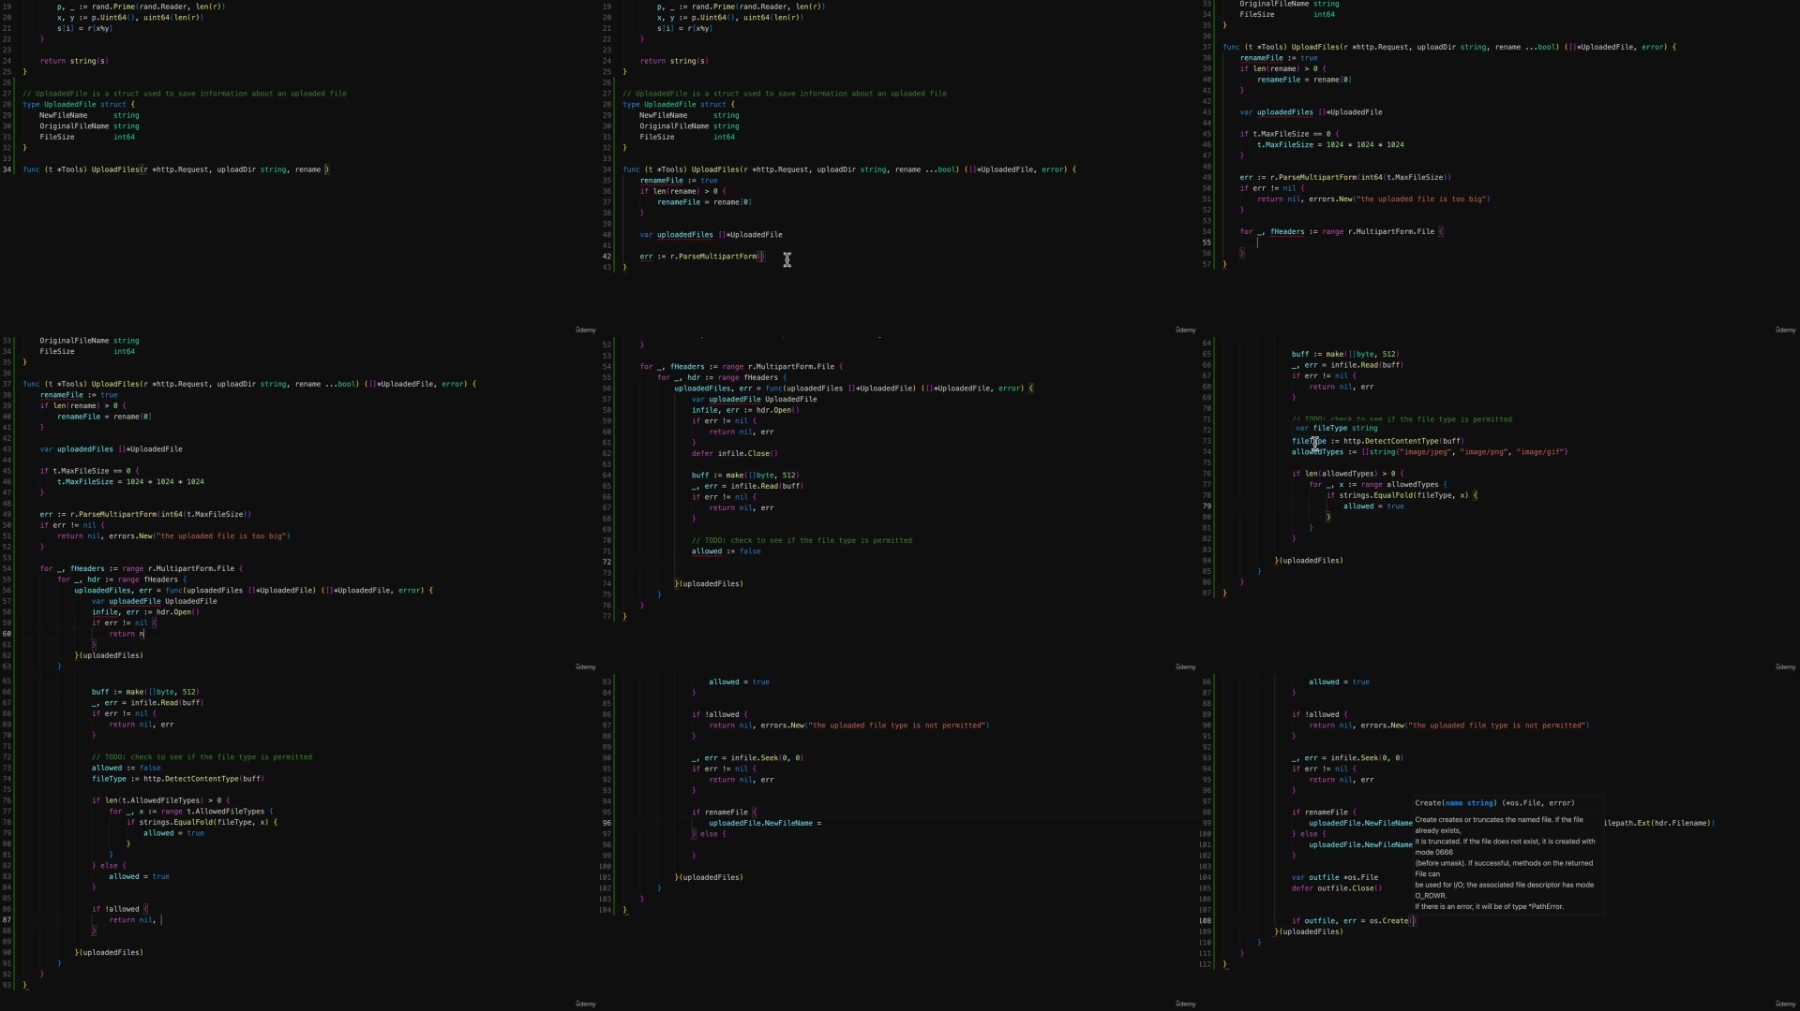Click the Udemy watermark in the center frame

(1185, 667)
